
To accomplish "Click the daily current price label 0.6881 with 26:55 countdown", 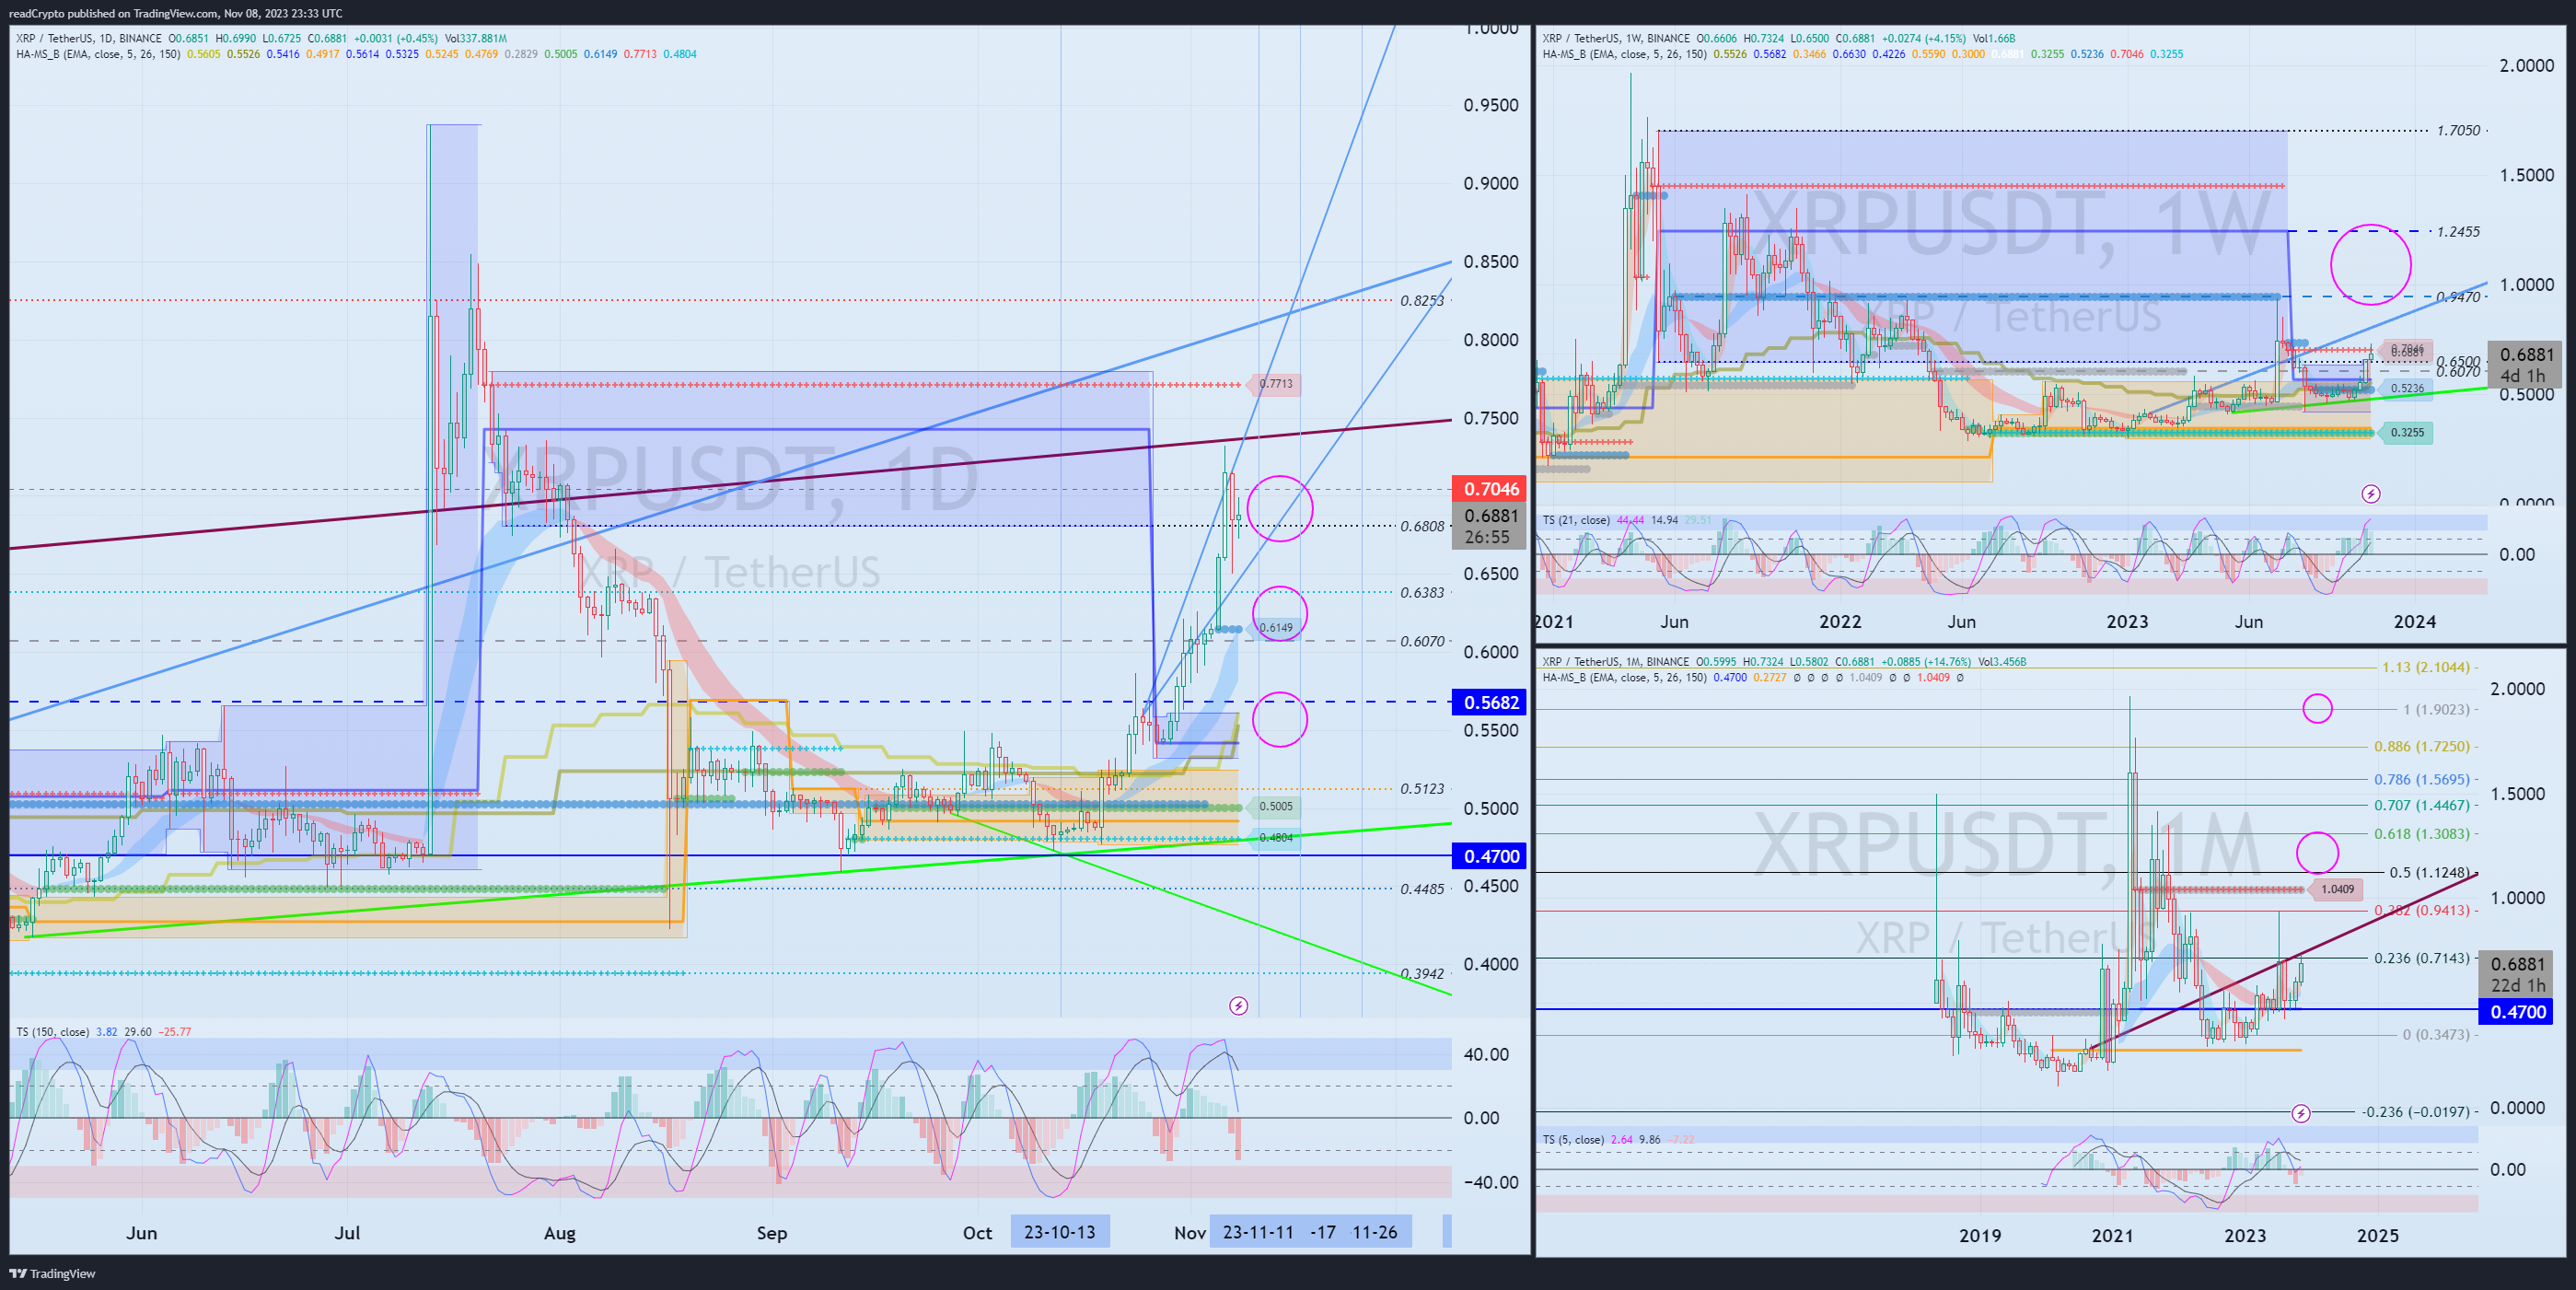I will 1489,526.
